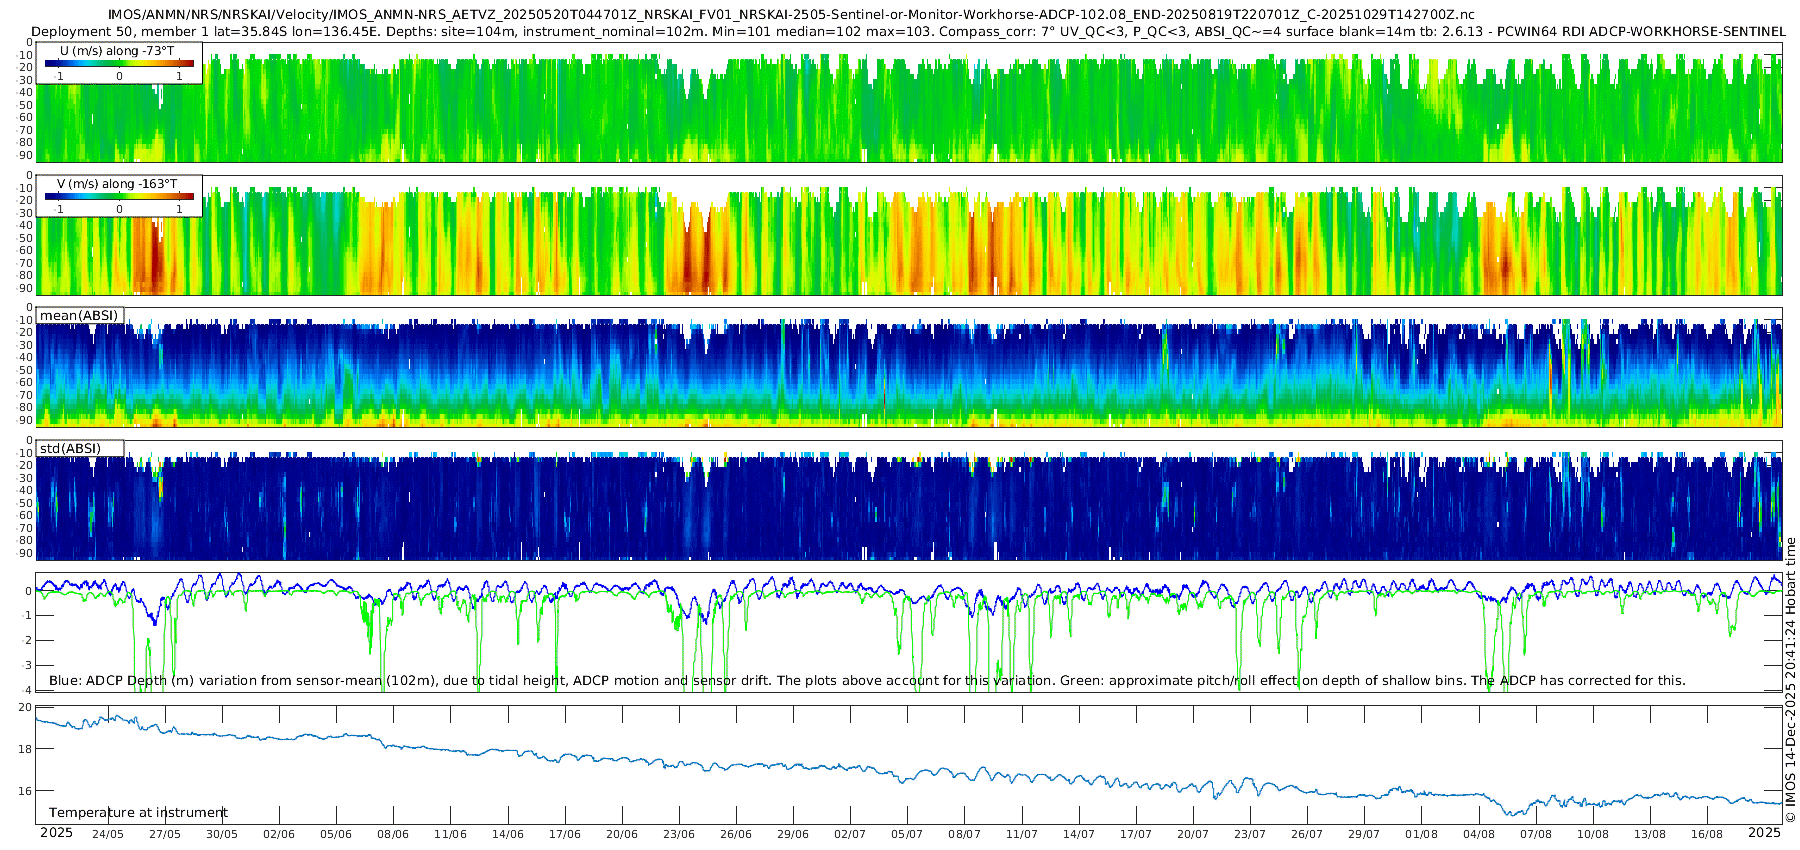Select the 05/06 date tick label
The width and height of the screenshot is (1800, 850).
[x=336, y=834]
